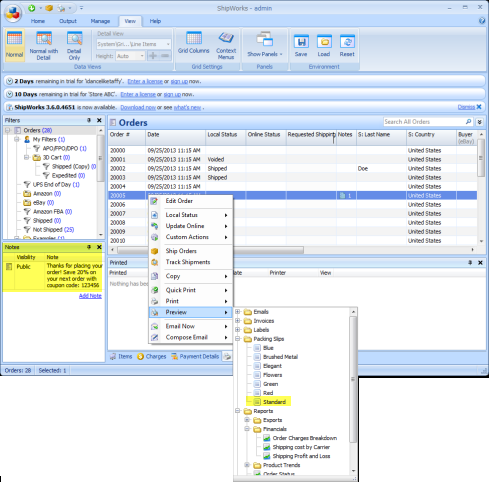Expand the Labels template folder
The image size is (489, 482).
238,330
